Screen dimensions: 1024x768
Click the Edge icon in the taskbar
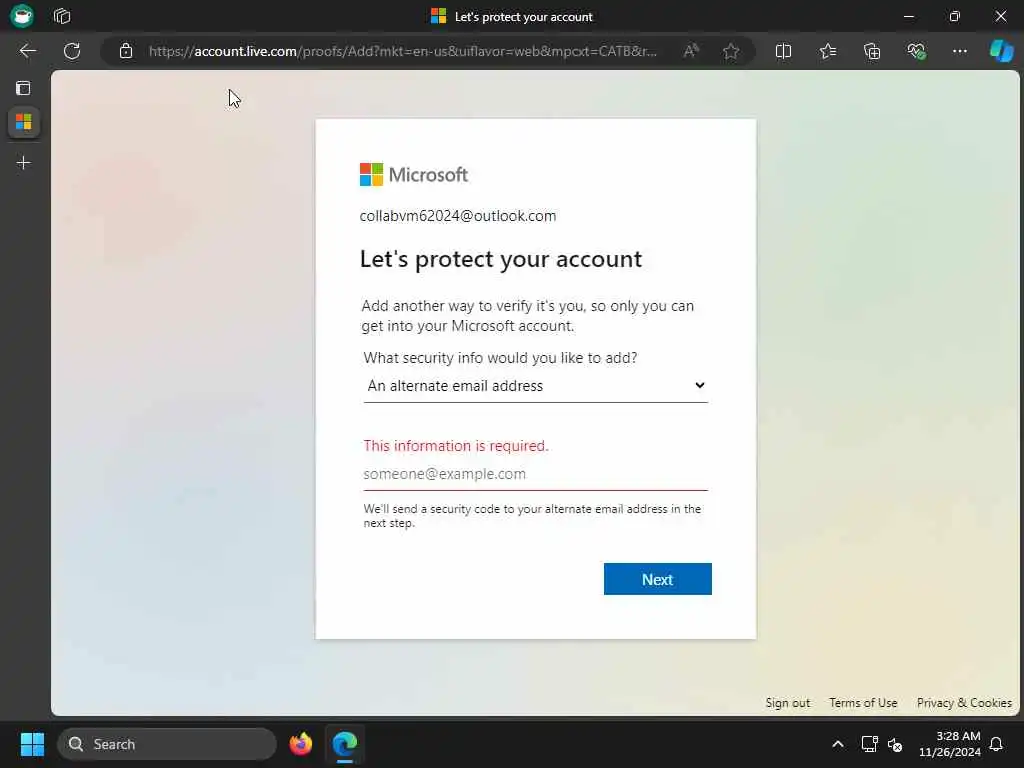345,744
